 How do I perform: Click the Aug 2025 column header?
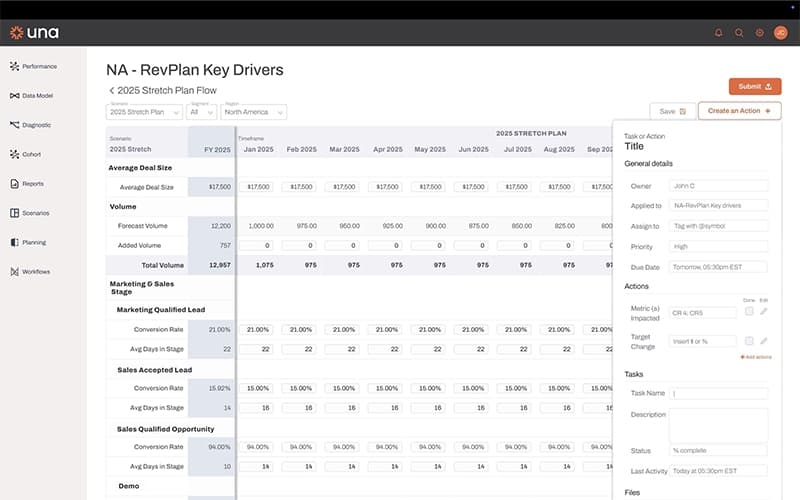tap(559, 149)
